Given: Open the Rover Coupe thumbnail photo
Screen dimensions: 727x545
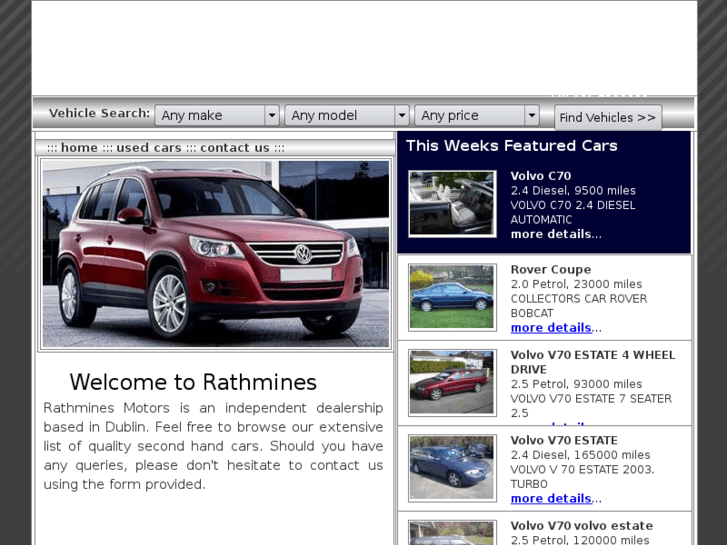Looking at the screenshot, I should [452, 297].
